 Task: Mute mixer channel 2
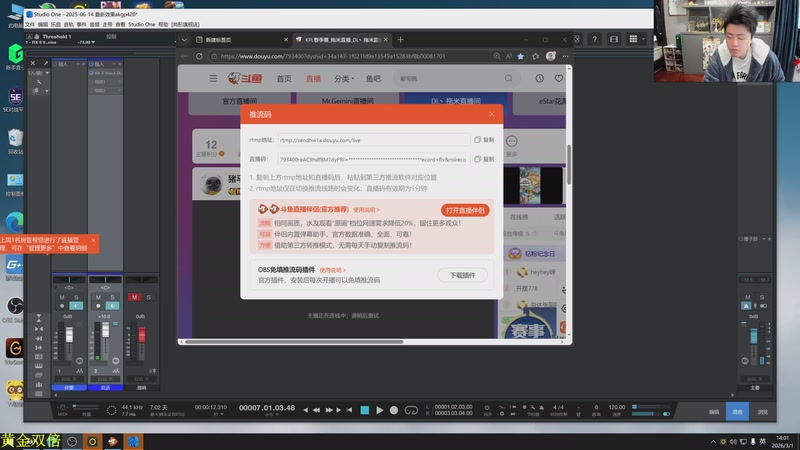click(98, 297)
